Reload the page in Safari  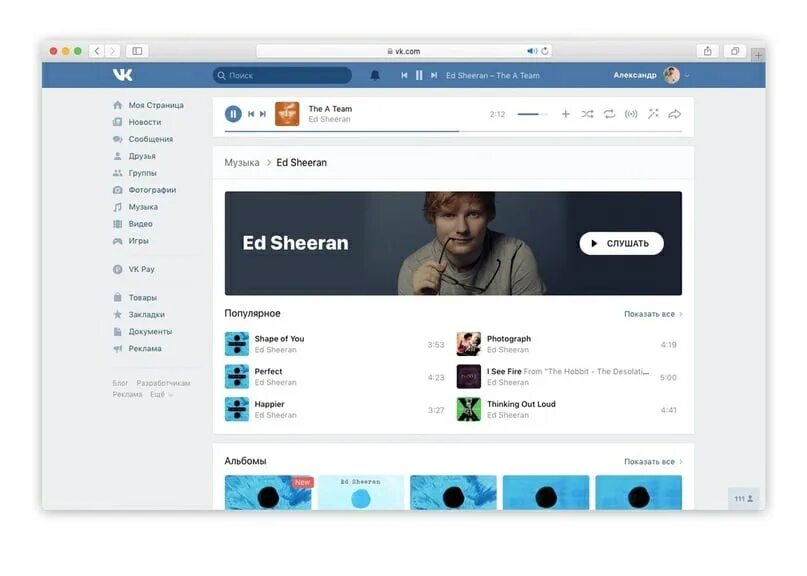click(545, 51)
